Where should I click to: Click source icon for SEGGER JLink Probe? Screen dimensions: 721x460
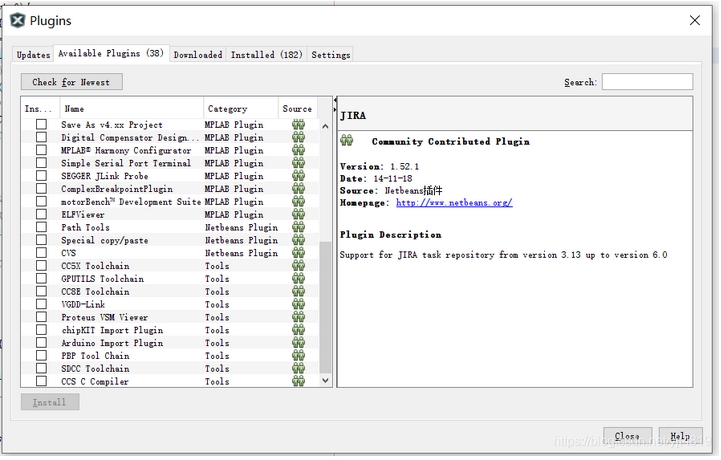click(298, 176)
